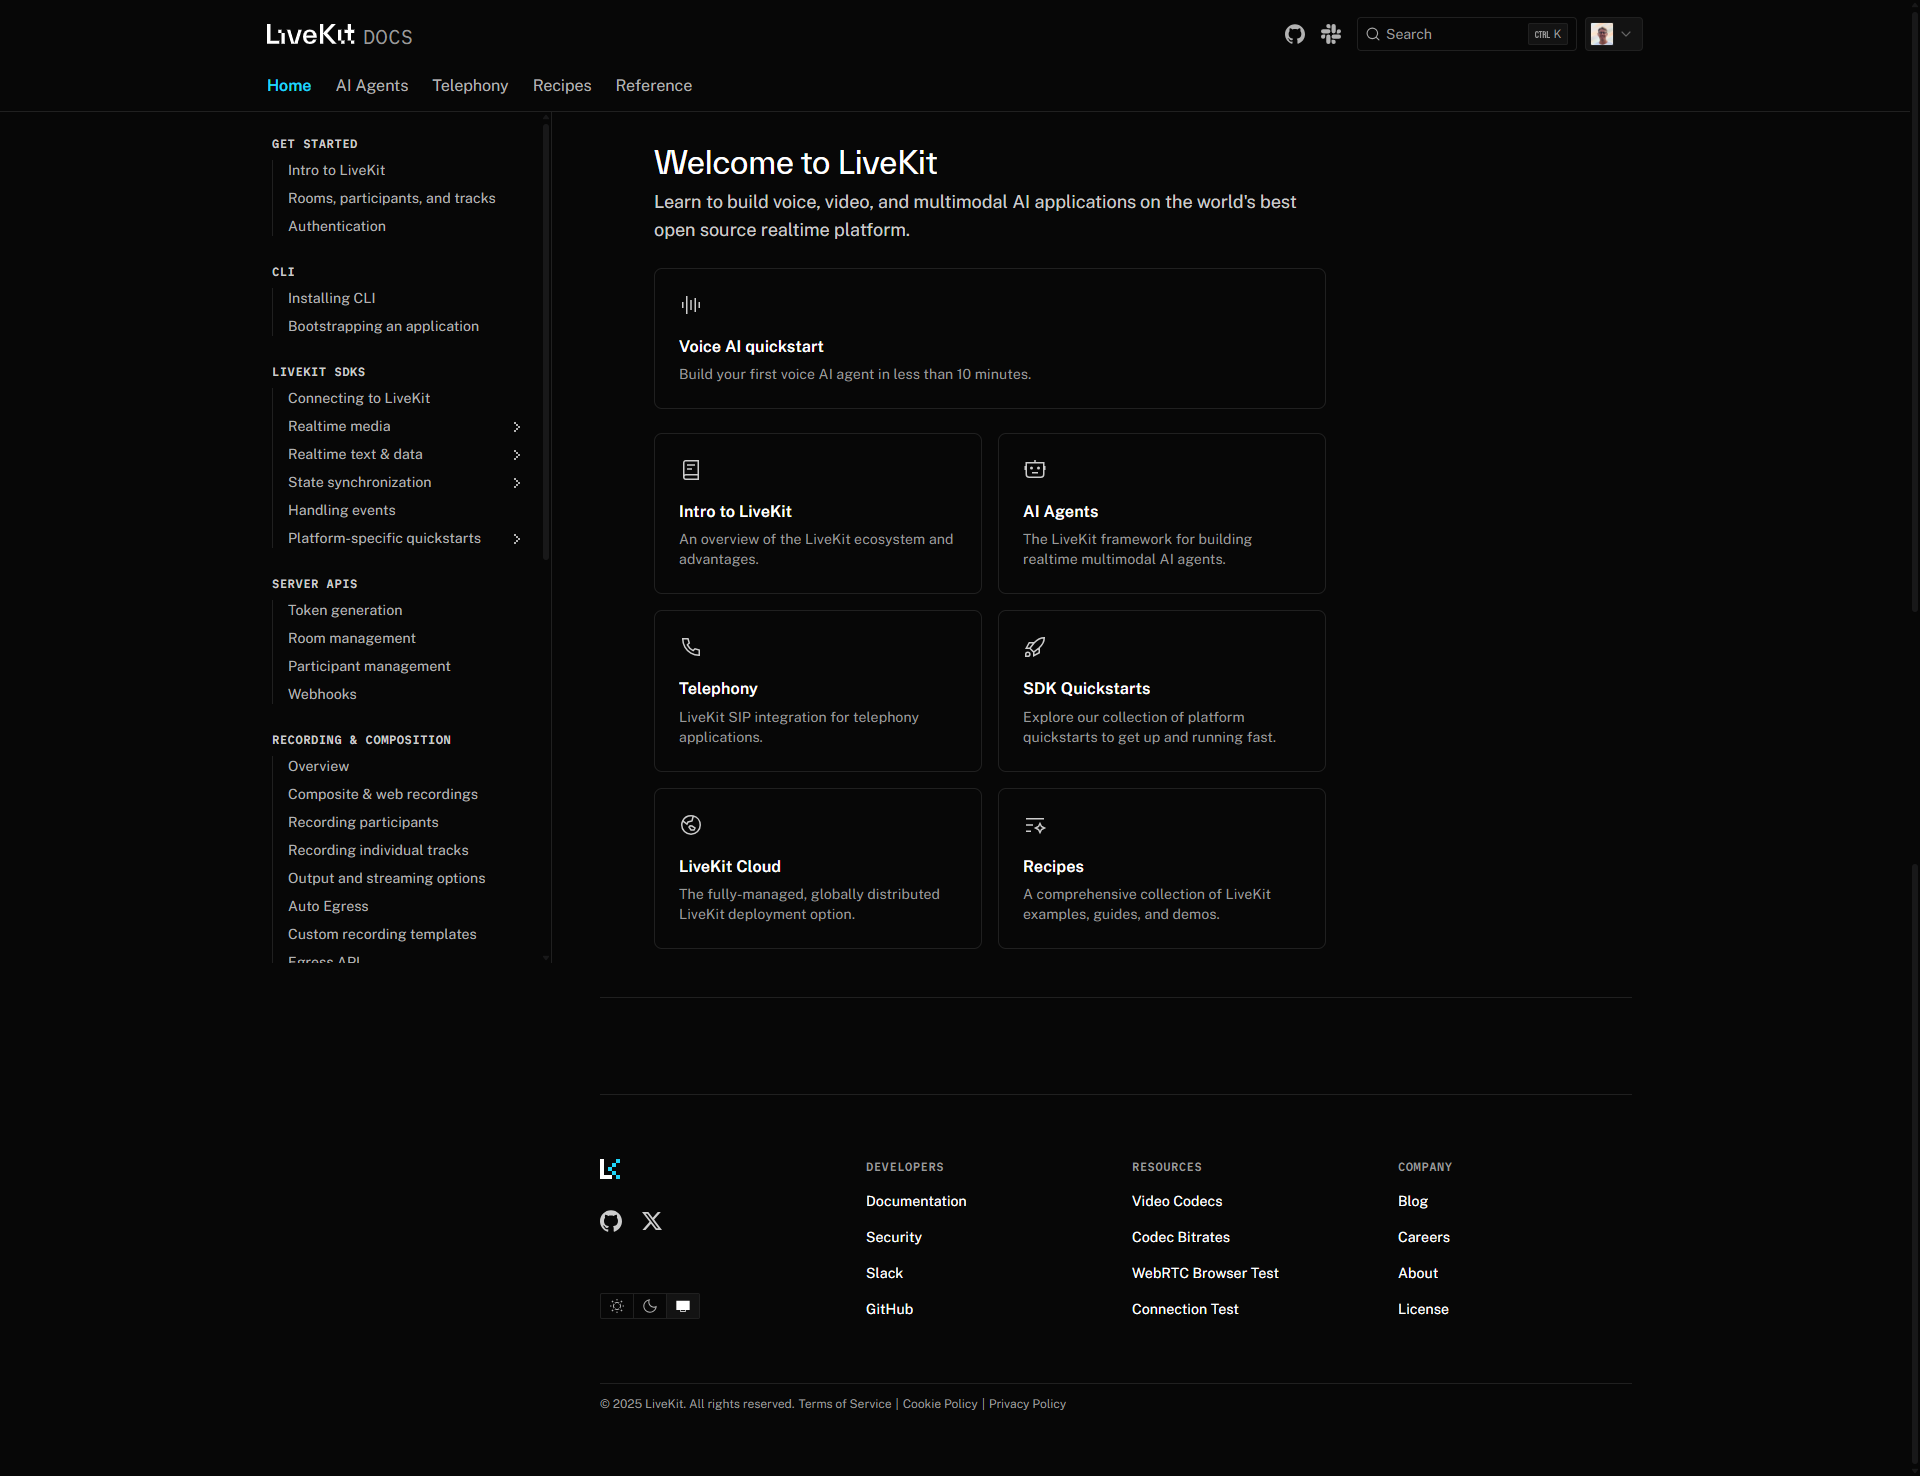Click footer Blog link
The image size is (1920, 1476).
pos(1413,1202)
